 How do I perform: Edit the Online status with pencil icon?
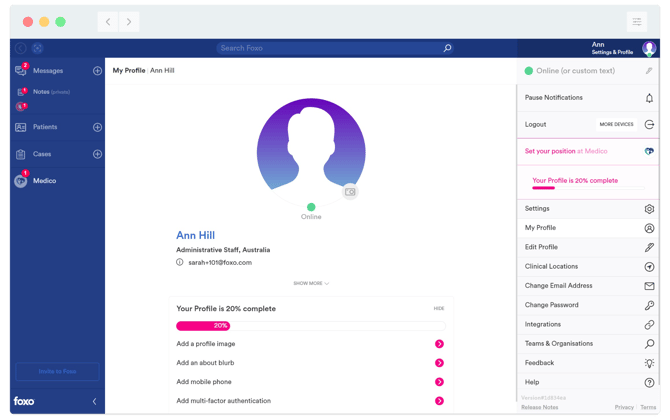coord(648,71)
